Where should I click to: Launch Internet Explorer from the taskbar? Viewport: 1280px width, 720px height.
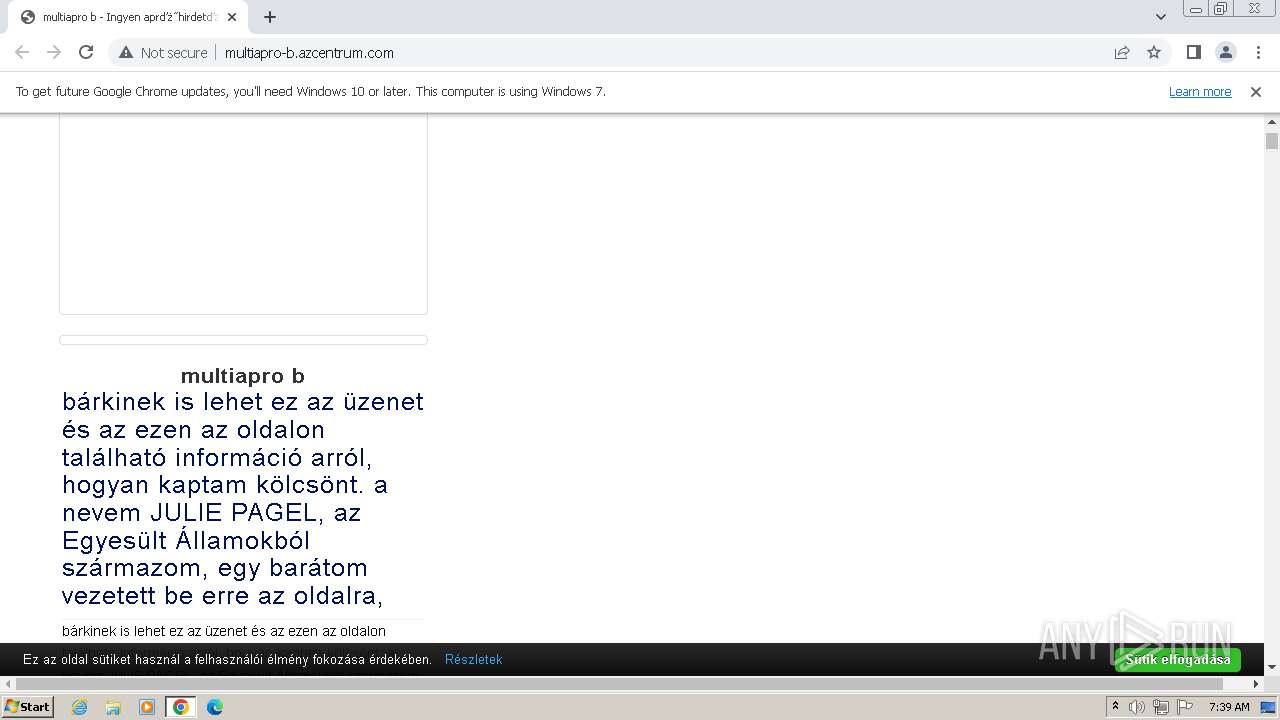click(80, 707)
